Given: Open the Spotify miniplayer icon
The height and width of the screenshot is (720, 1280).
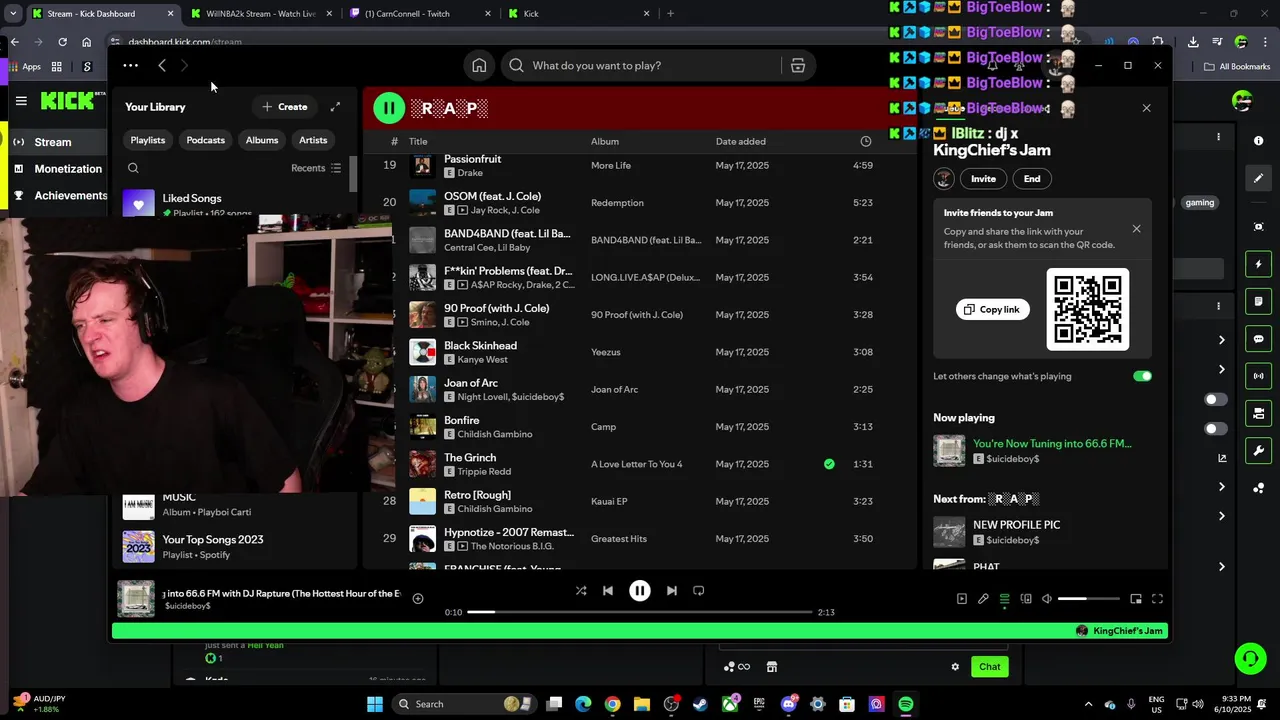Looking at the screenshot, I should 1136,599.
